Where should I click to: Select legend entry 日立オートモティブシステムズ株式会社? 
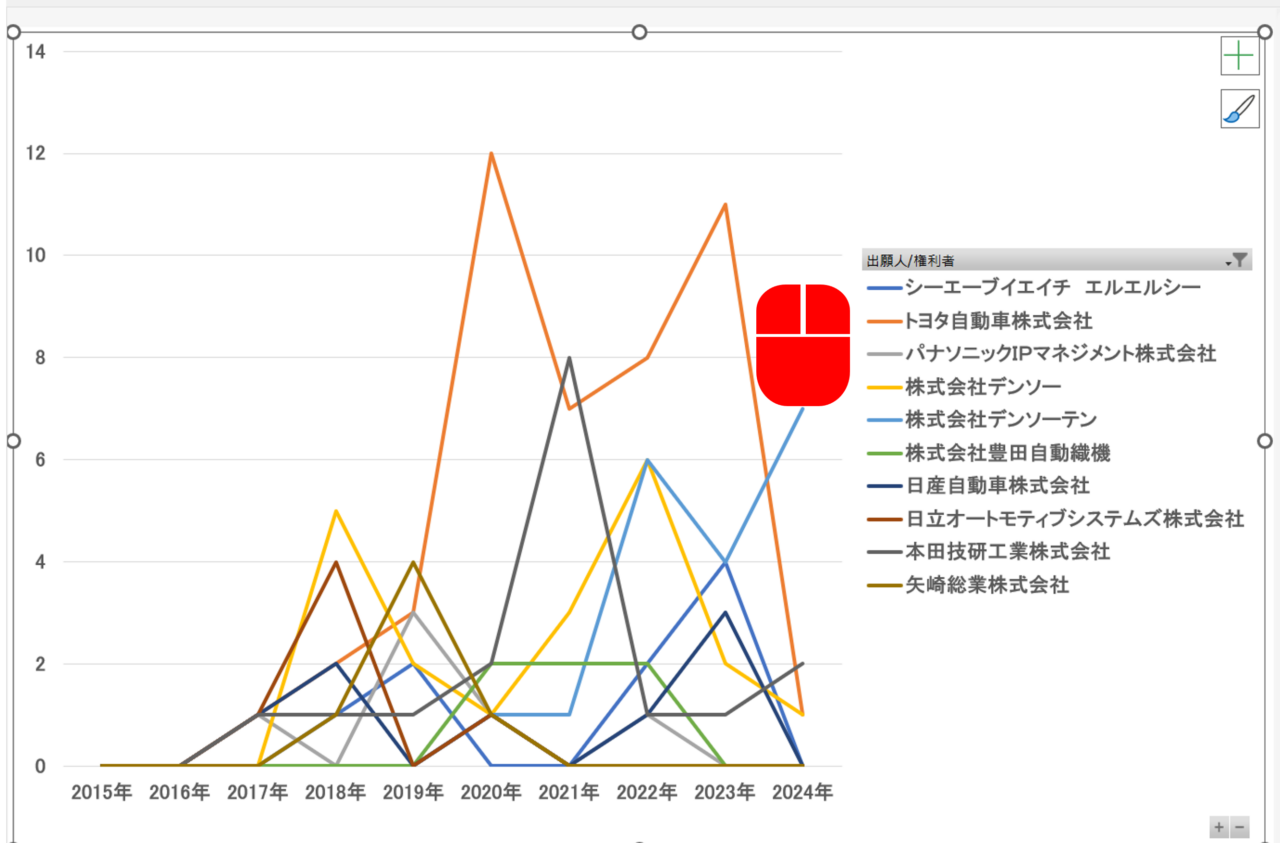pos(1056,519)
